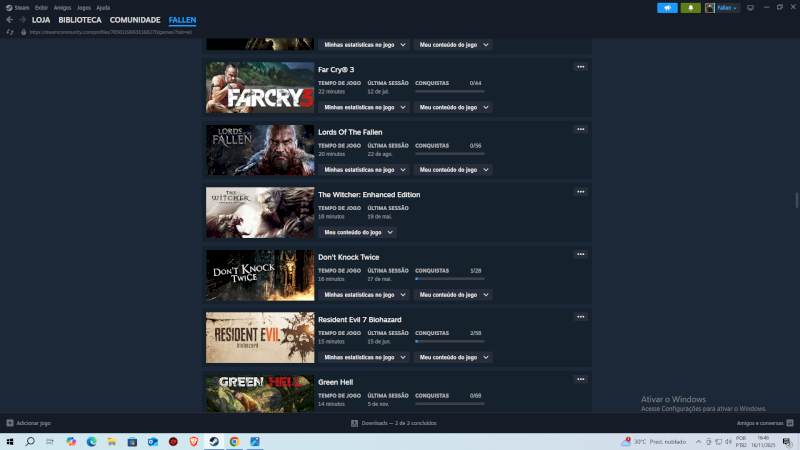Open the three-dot menu for Green Hell
Screen dimensions: 800x450
tap(581, 379)
